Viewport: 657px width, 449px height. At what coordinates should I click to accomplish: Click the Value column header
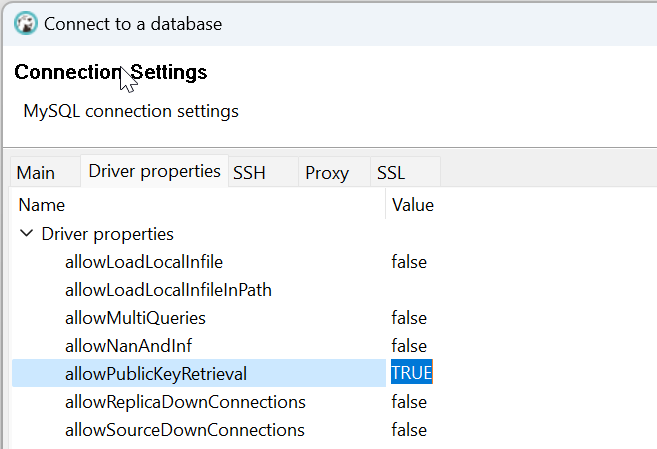click(x=413, y=205)
